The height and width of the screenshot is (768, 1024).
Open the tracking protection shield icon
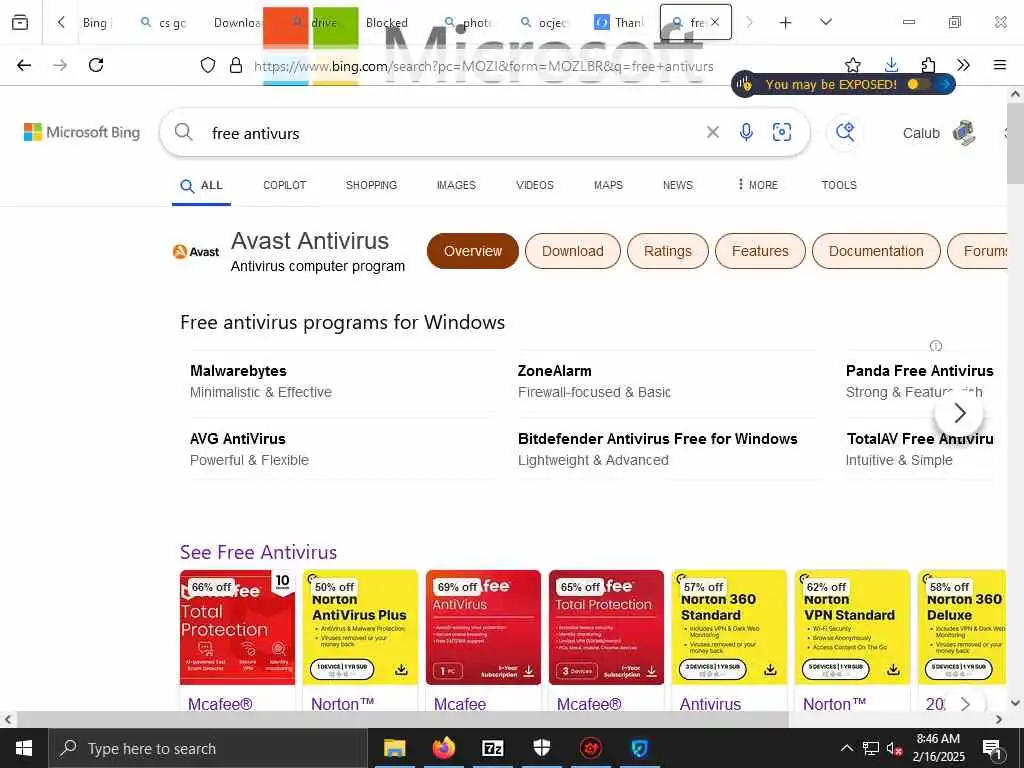click(208, 65)
